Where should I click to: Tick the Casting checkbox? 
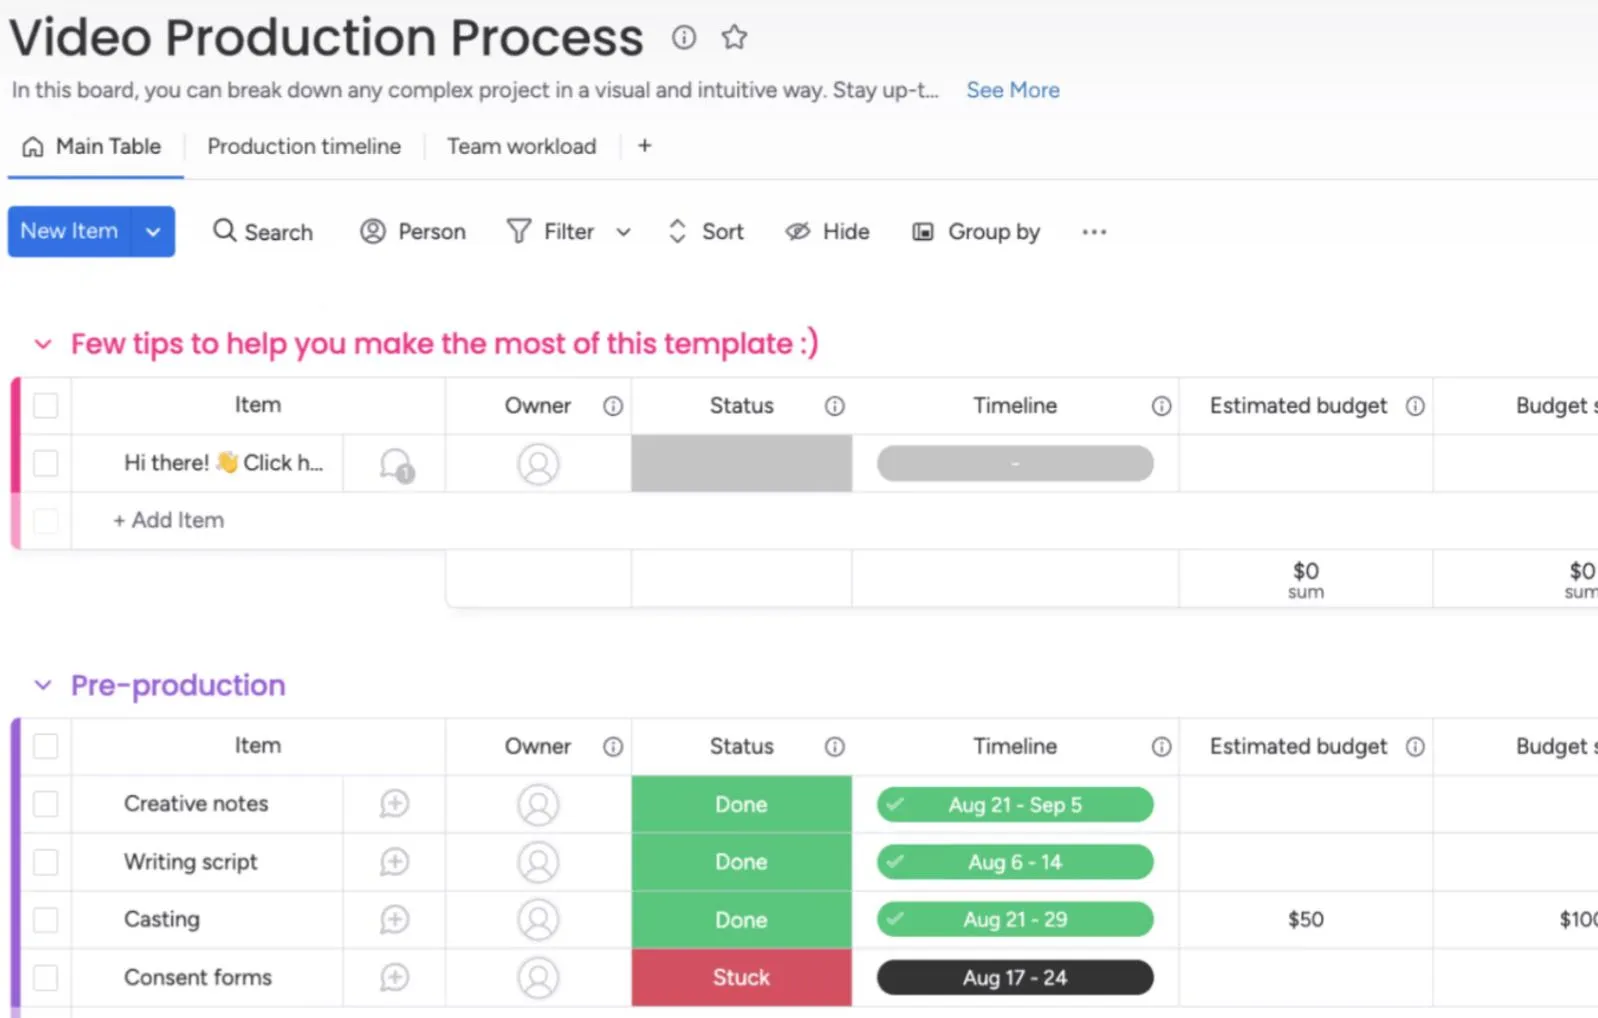coord(46,920)
